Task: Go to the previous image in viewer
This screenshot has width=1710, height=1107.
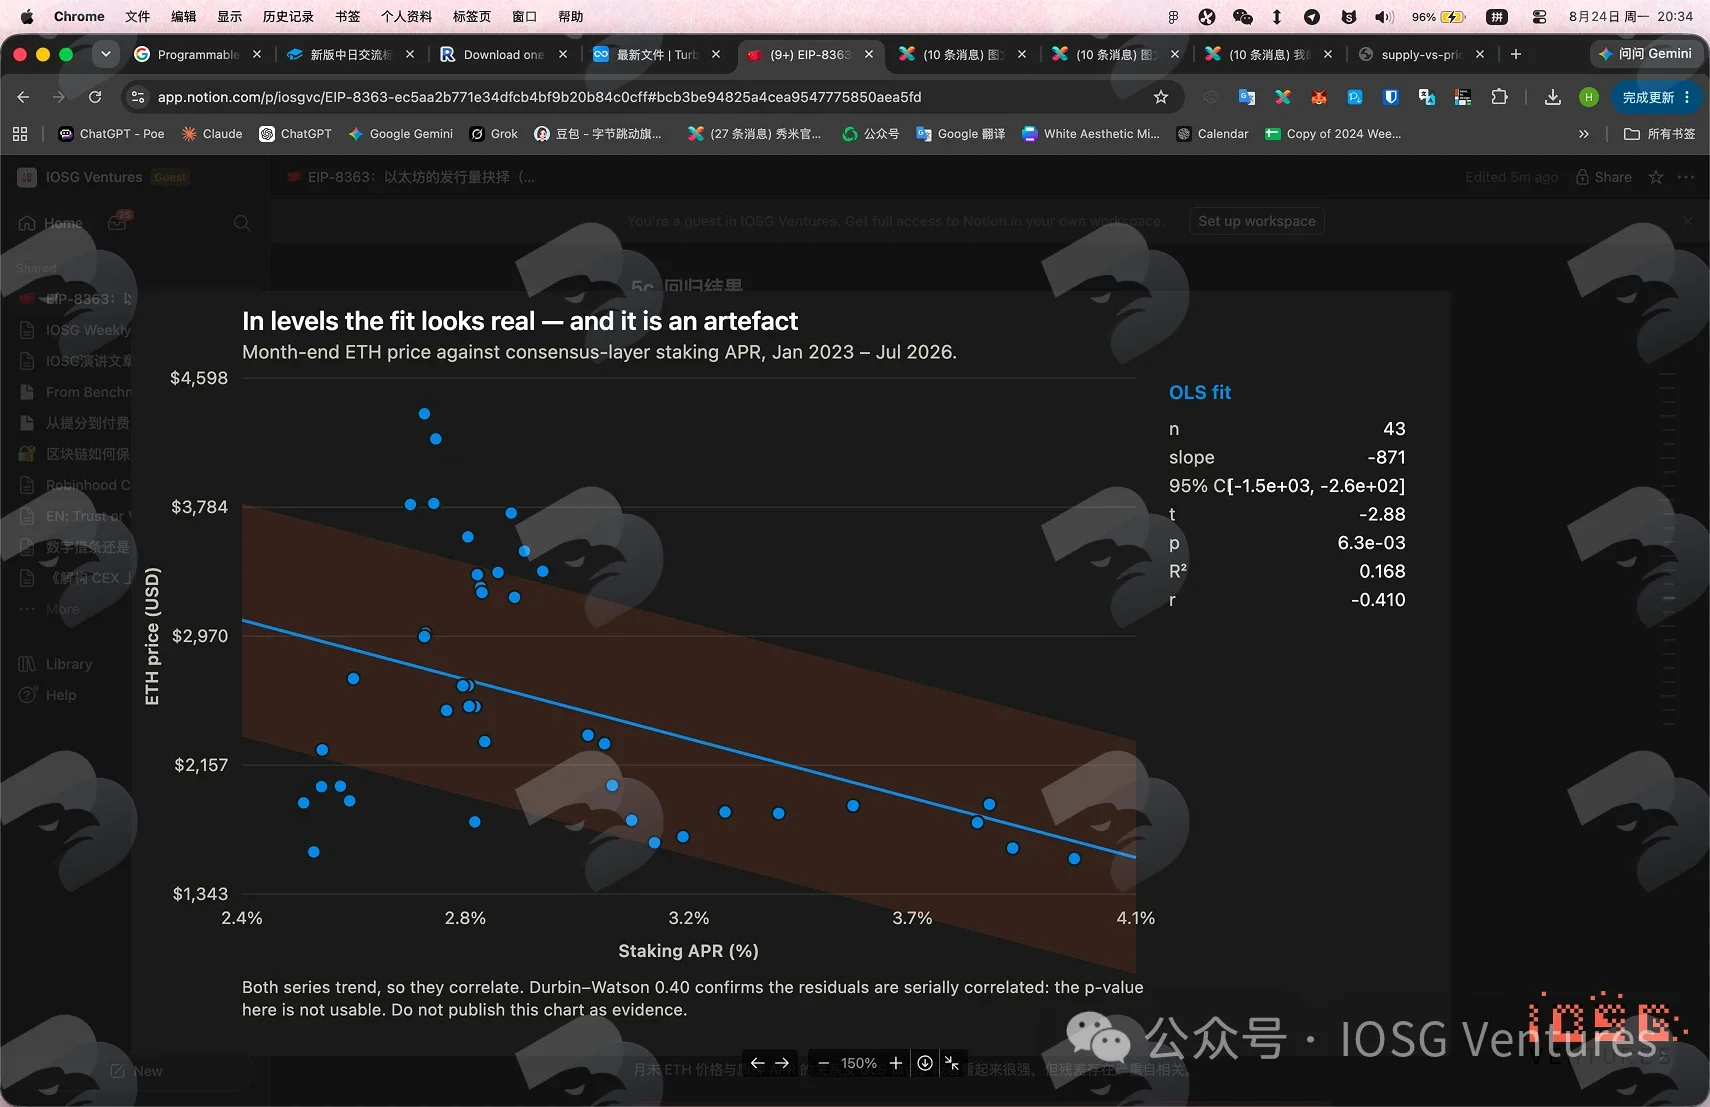Action: point(757,1063)
